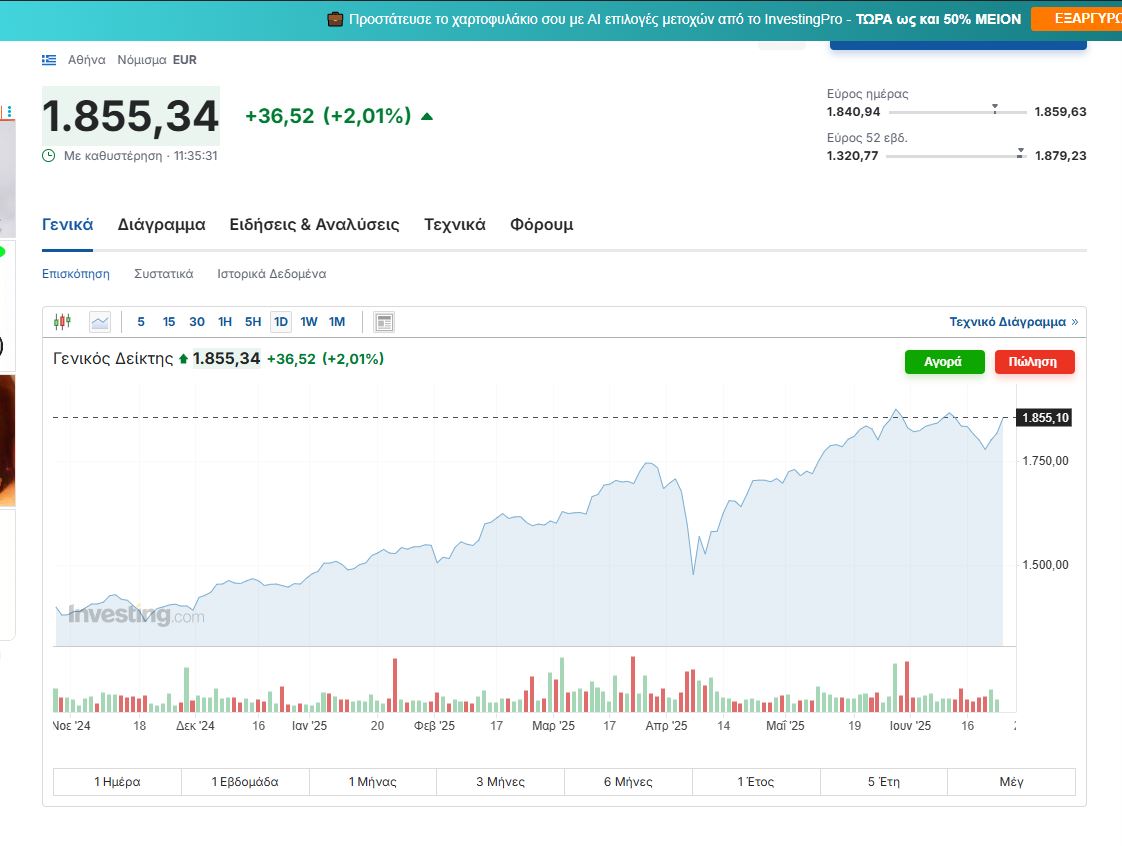Open the Ιστορικά Δεδομένα link
The height and width of the screenshot is (846, 1122).
tap(271, 274)
